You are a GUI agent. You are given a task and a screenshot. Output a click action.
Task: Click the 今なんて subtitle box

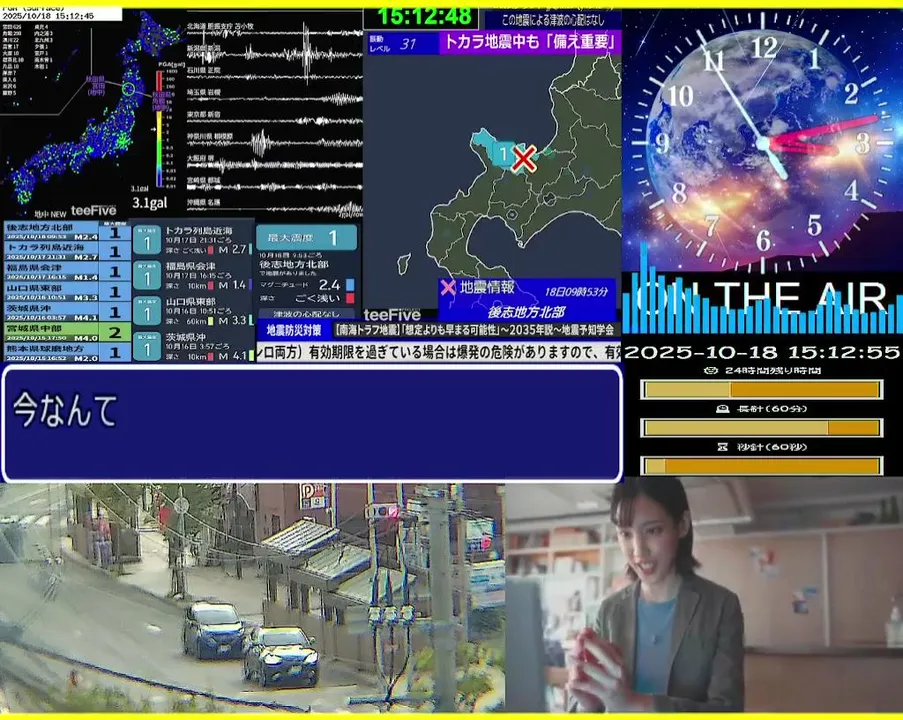(x=312, y=423)
